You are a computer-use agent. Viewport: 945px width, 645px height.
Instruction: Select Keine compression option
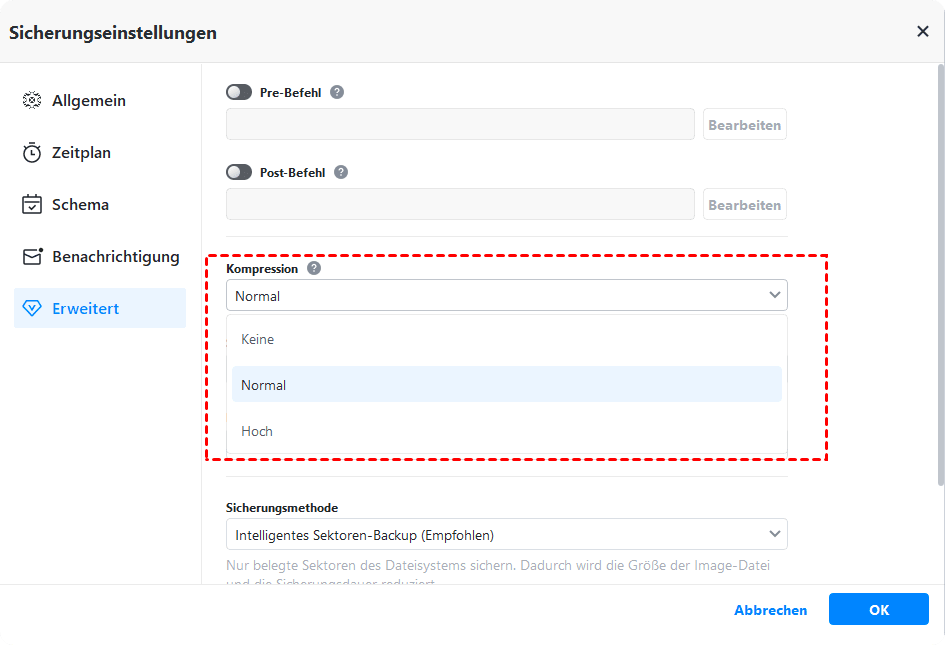pyautogui.click(x=258, y=339)
